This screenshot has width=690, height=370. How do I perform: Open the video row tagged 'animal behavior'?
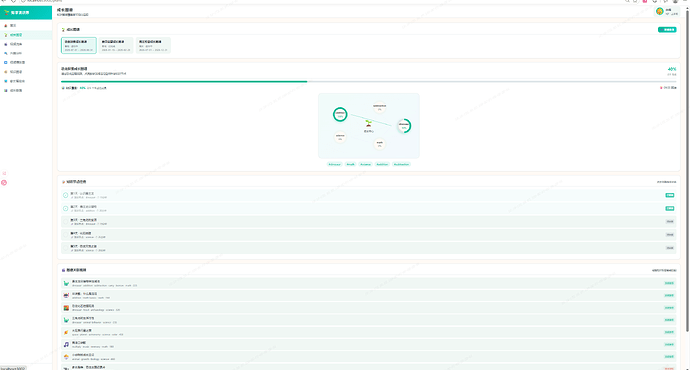[x=369, y=320]
